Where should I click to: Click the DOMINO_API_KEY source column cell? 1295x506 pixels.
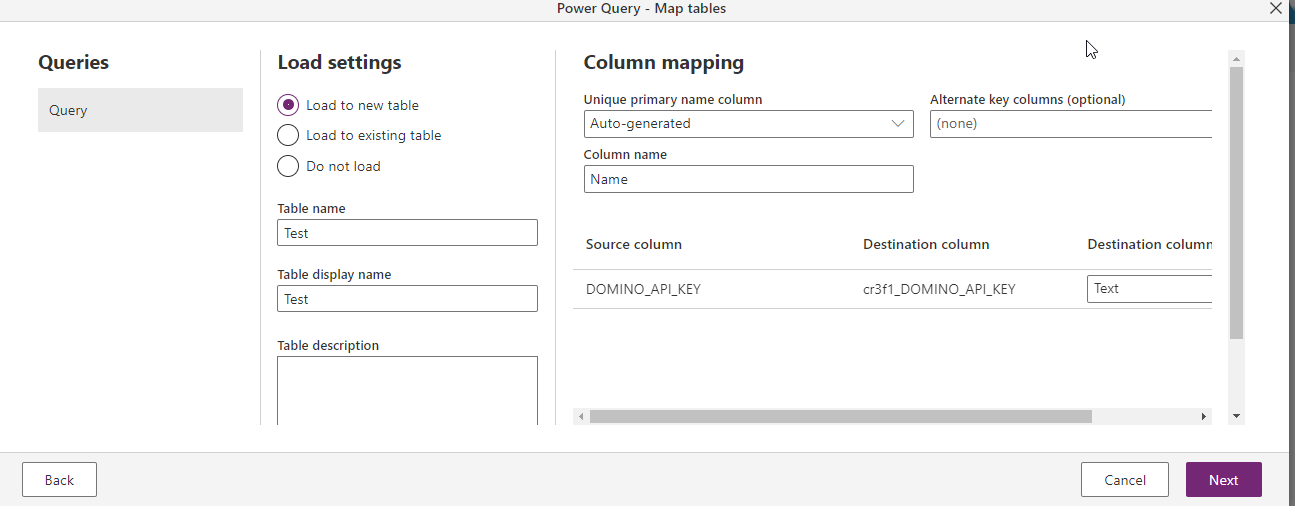643,289
